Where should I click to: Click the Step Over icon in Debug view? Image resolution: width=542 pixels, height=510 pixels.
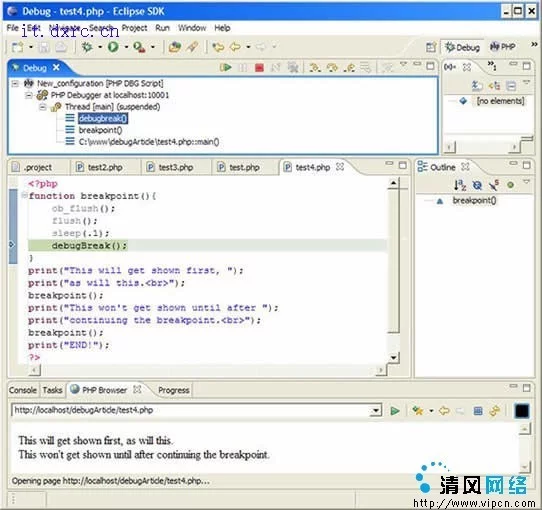tap(332, 67)
